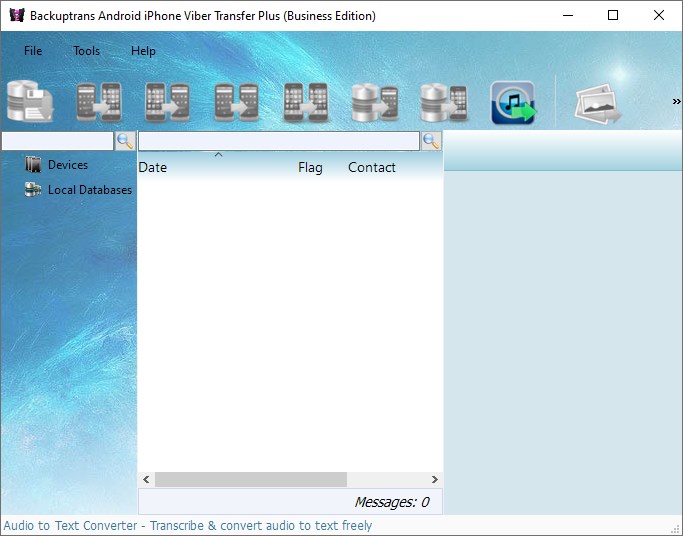This screenshot has width=683, height=536.
Task: Click the window resize grip corner
Action: 676,529
